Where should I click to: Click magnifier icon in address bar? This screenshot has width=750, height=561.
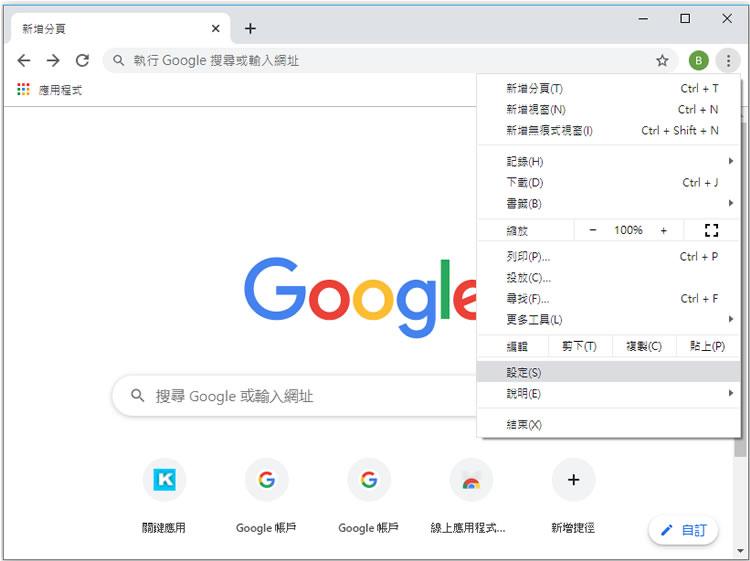tap(118, 60)
